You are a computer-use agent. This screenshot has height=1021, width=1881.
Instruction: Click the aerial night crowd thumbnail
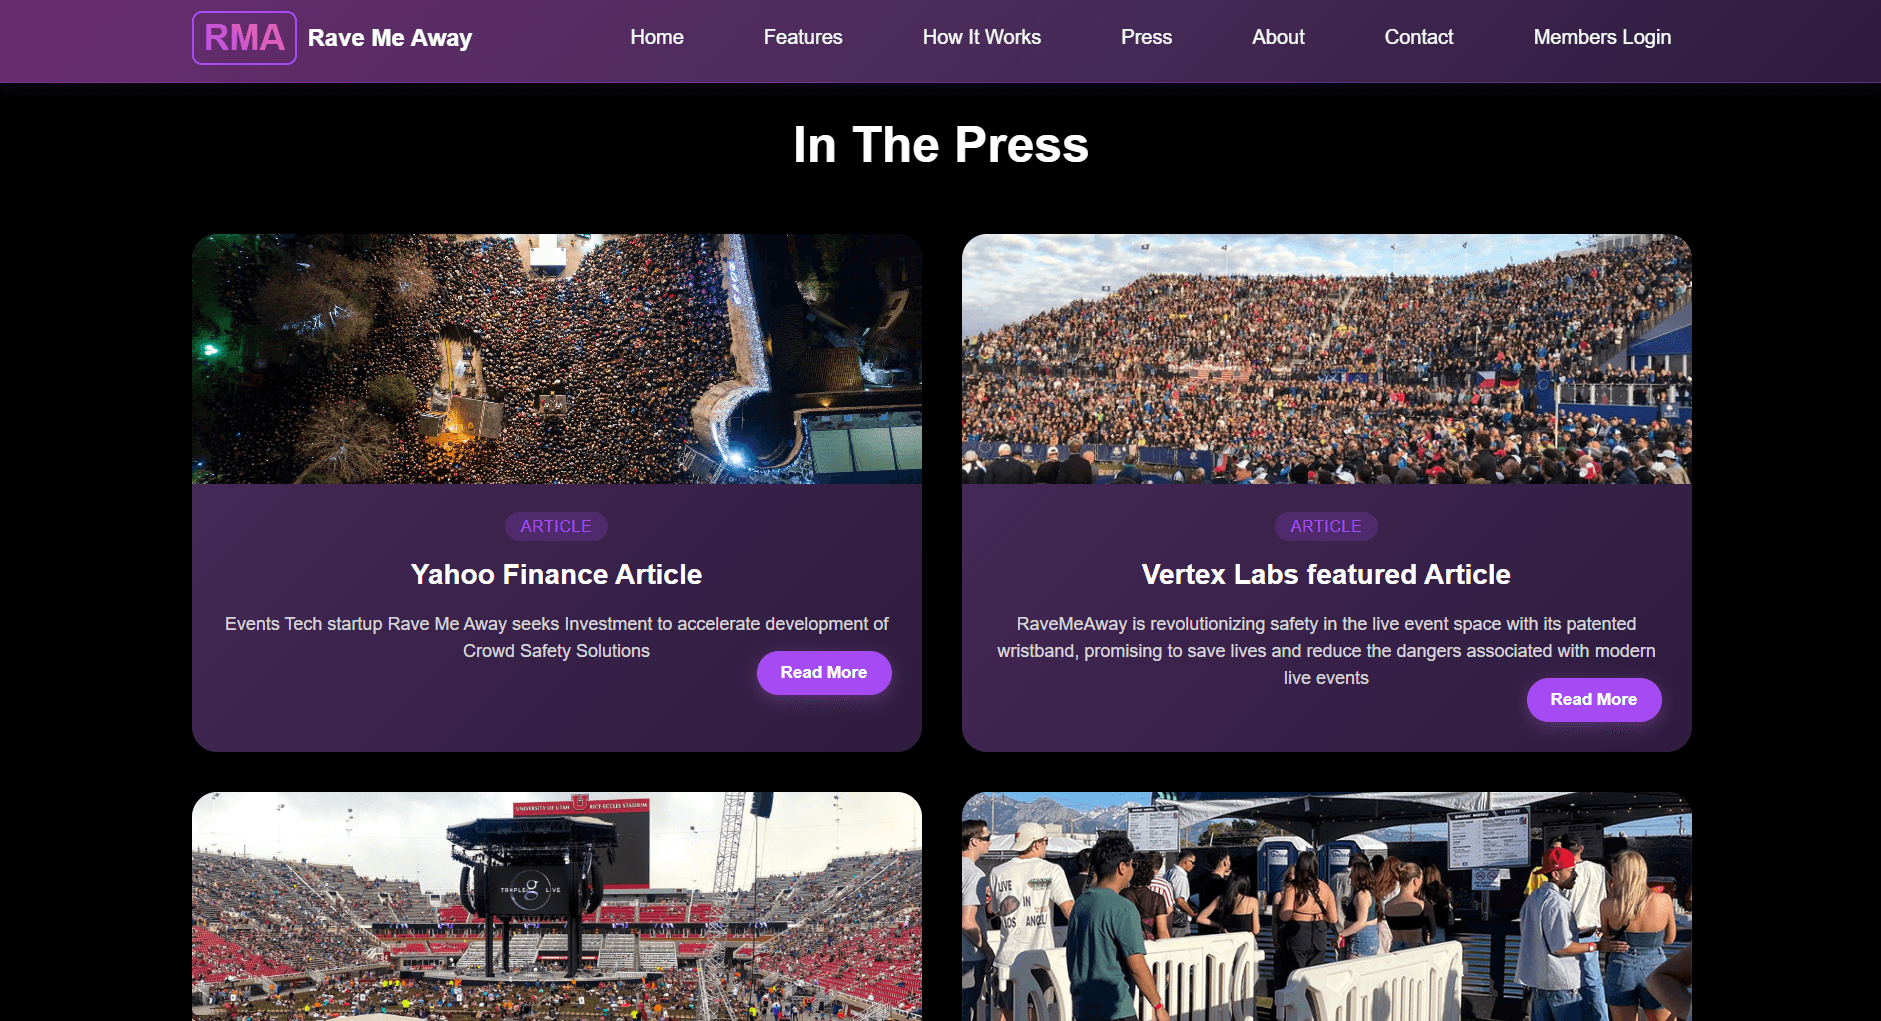coord(557,359)
